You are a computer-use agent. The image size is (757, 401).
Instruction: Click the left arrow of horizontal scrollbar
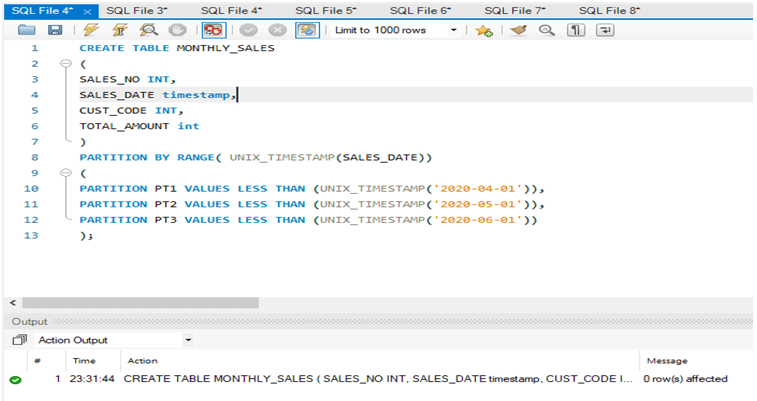(x=13, y=302)
